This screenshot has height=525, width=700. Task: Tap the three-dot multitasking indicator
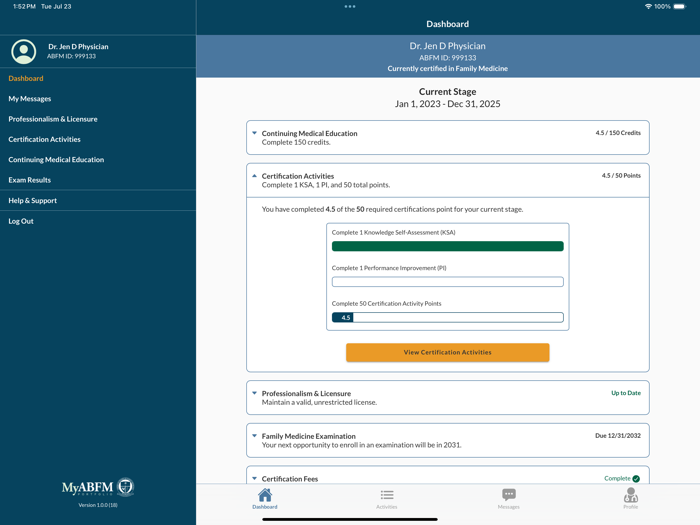pos(350,6)
